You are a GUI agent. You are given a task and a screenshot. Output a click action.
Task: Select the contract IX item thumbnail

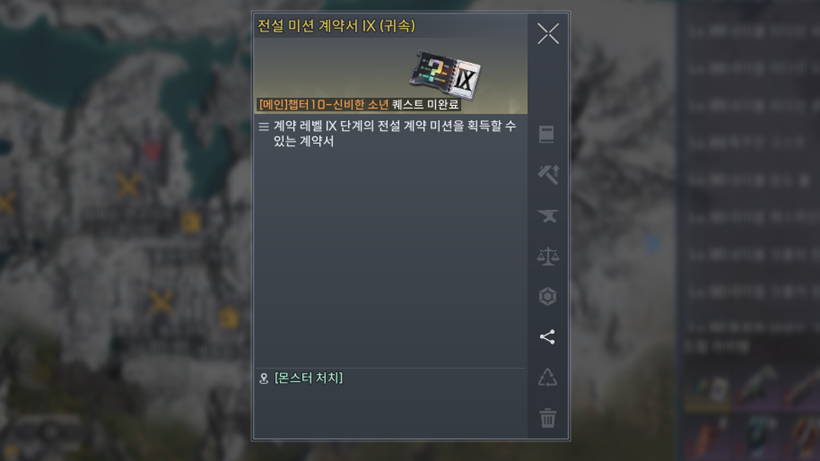point(445,75)
